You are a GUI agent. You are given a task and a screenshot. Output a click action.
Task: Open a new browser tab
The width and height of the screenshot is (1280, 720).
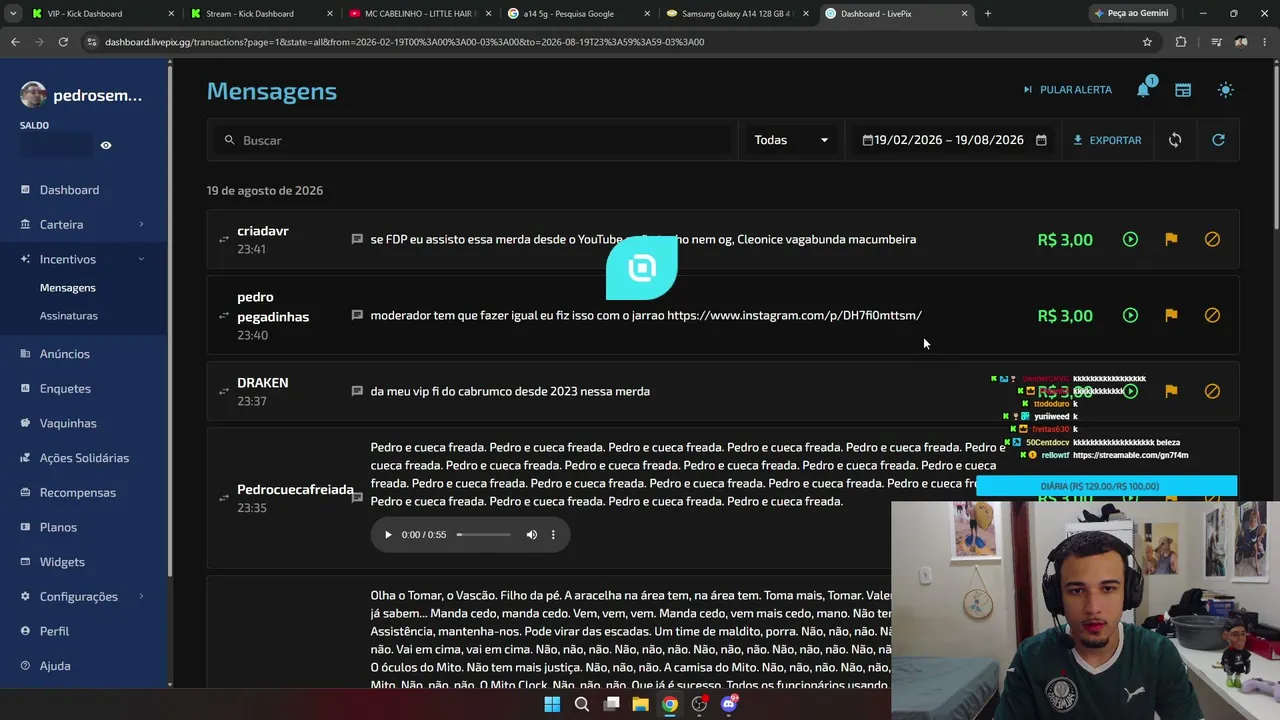click(x=988, y=14)
